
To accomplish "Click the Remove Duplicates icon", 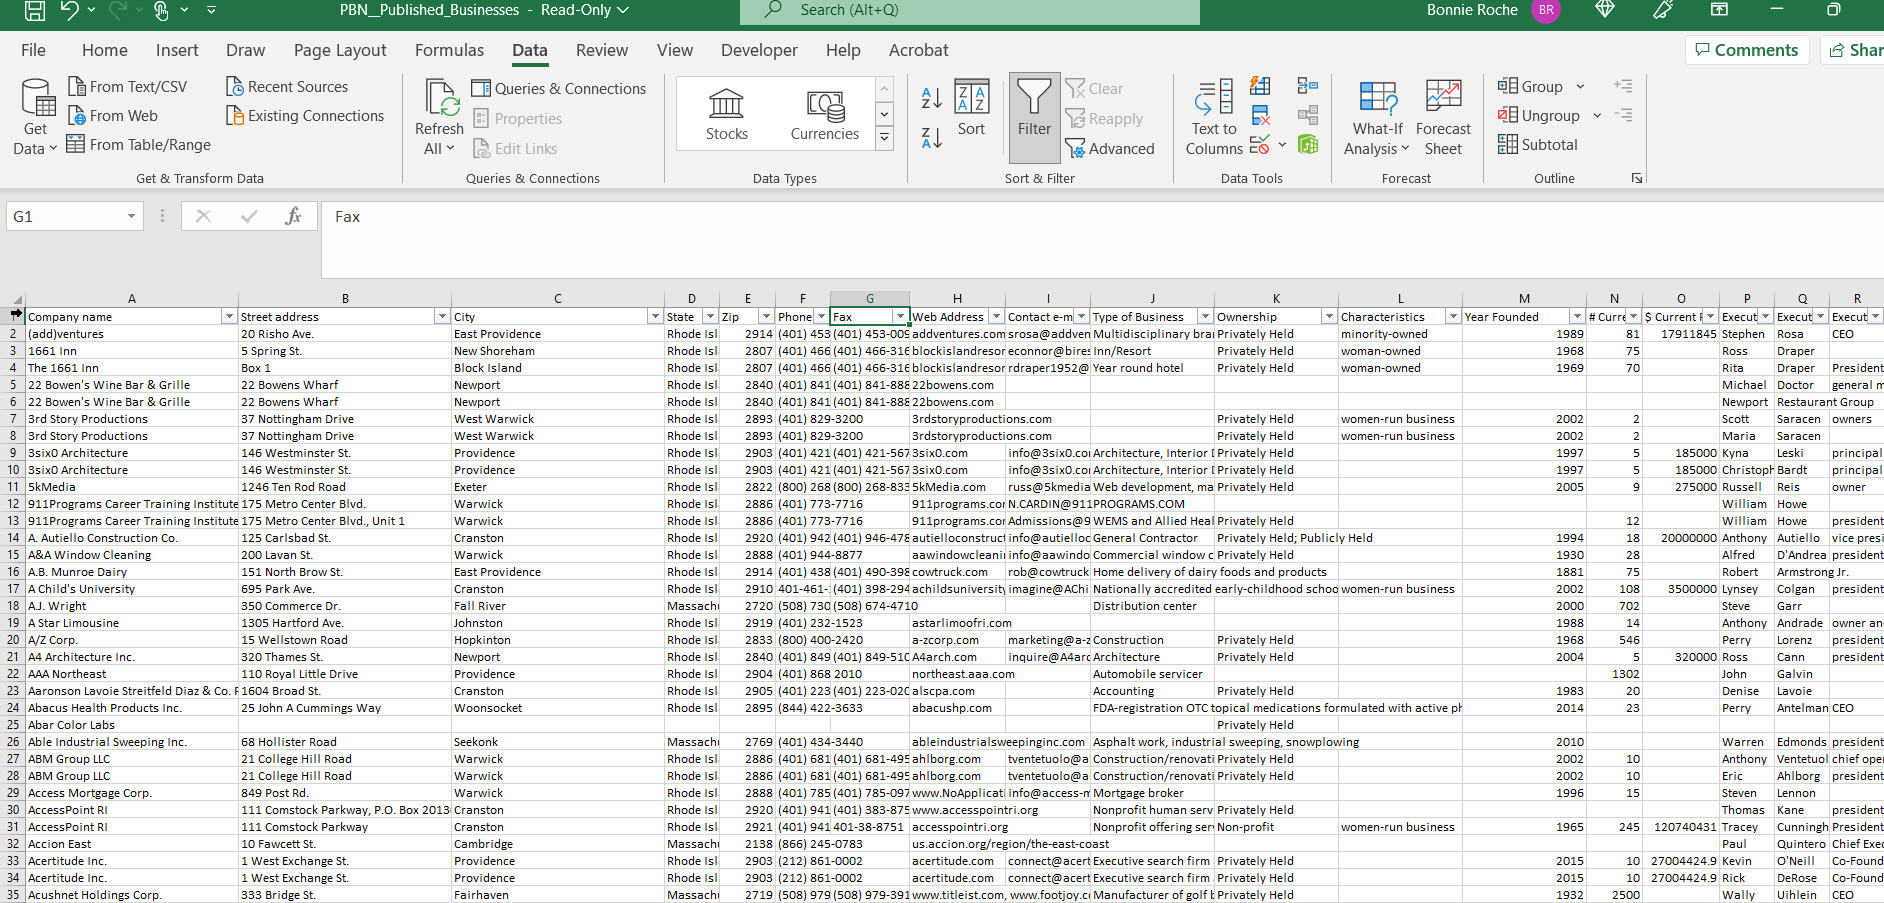I will [1260, 116].
